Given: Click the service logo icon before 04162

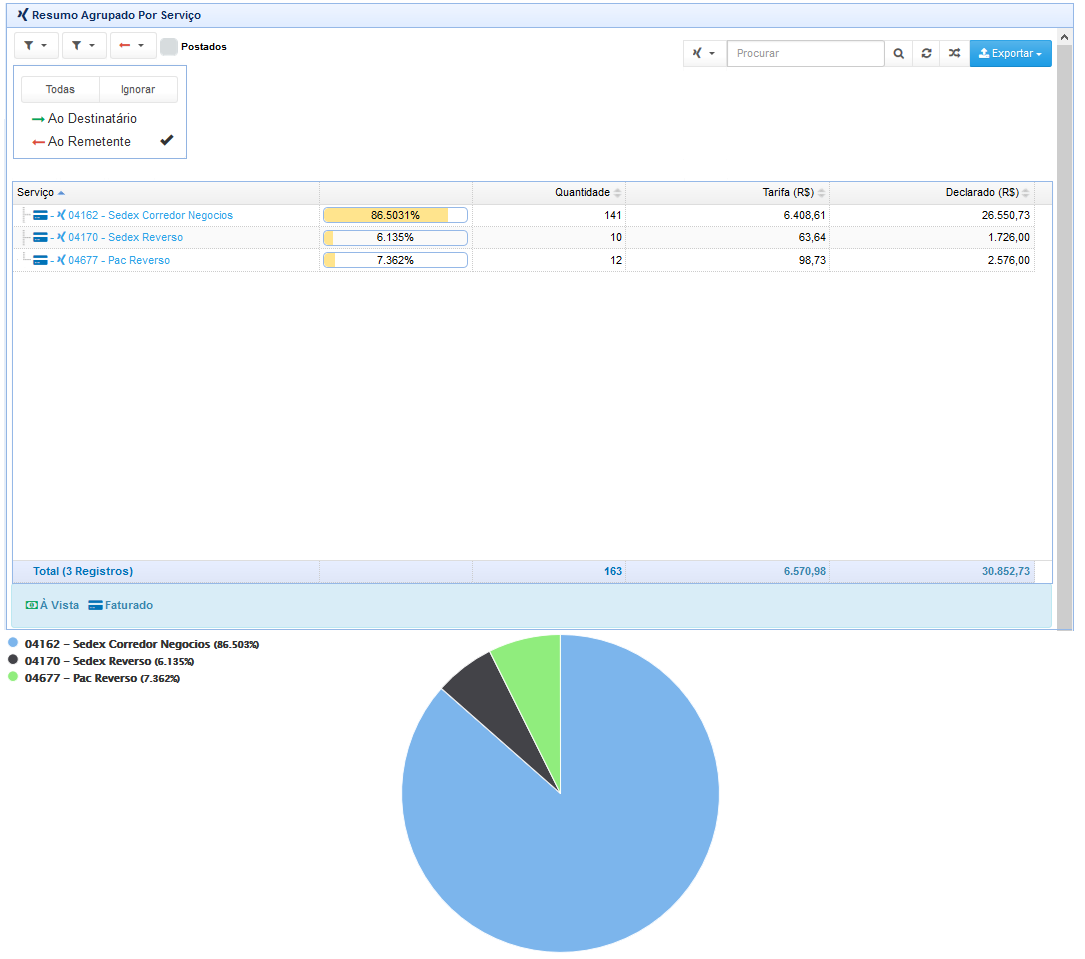Looking at the screenshot, I should tap(61, 215).
